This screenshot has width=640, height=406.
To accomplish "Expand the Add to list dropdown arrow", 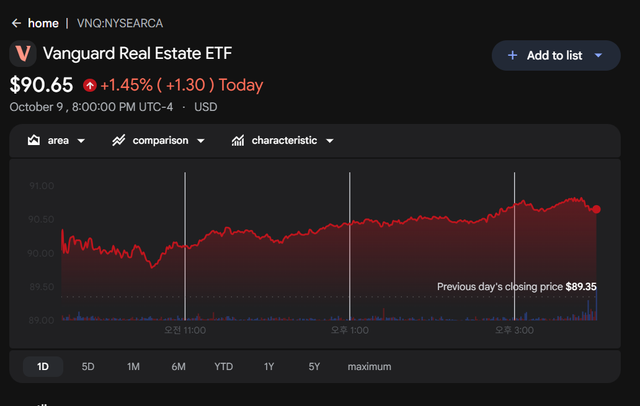I will [x=598, y=55].
